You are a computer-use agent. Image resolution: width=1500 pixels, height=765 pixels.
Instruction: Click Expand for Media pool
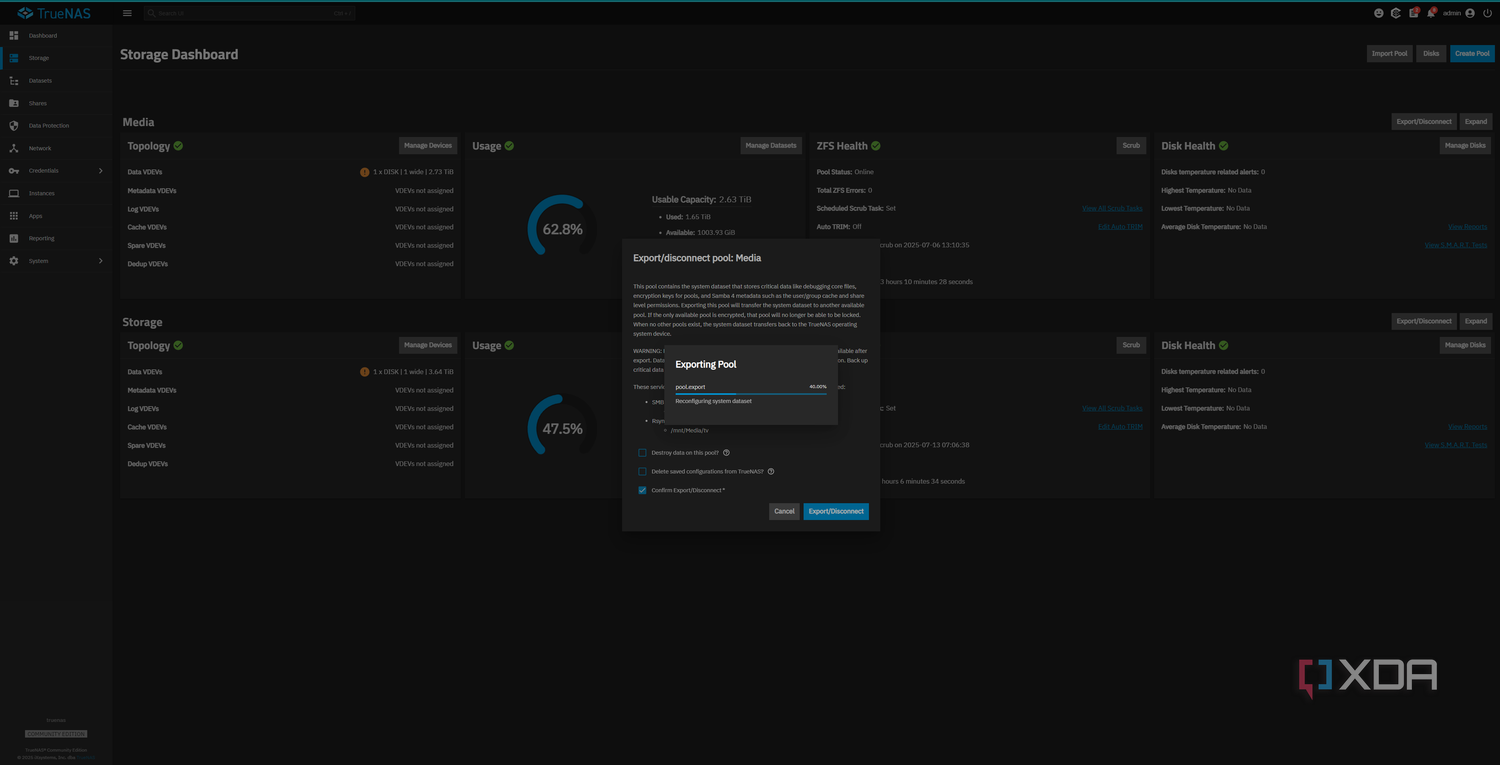(1476, 121)
